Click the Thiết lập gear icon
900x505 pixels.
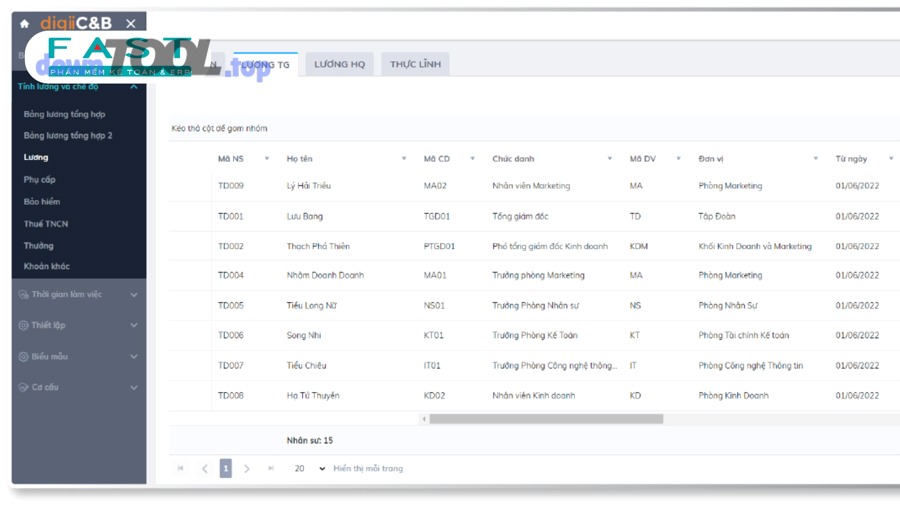[x=24, y=325]
